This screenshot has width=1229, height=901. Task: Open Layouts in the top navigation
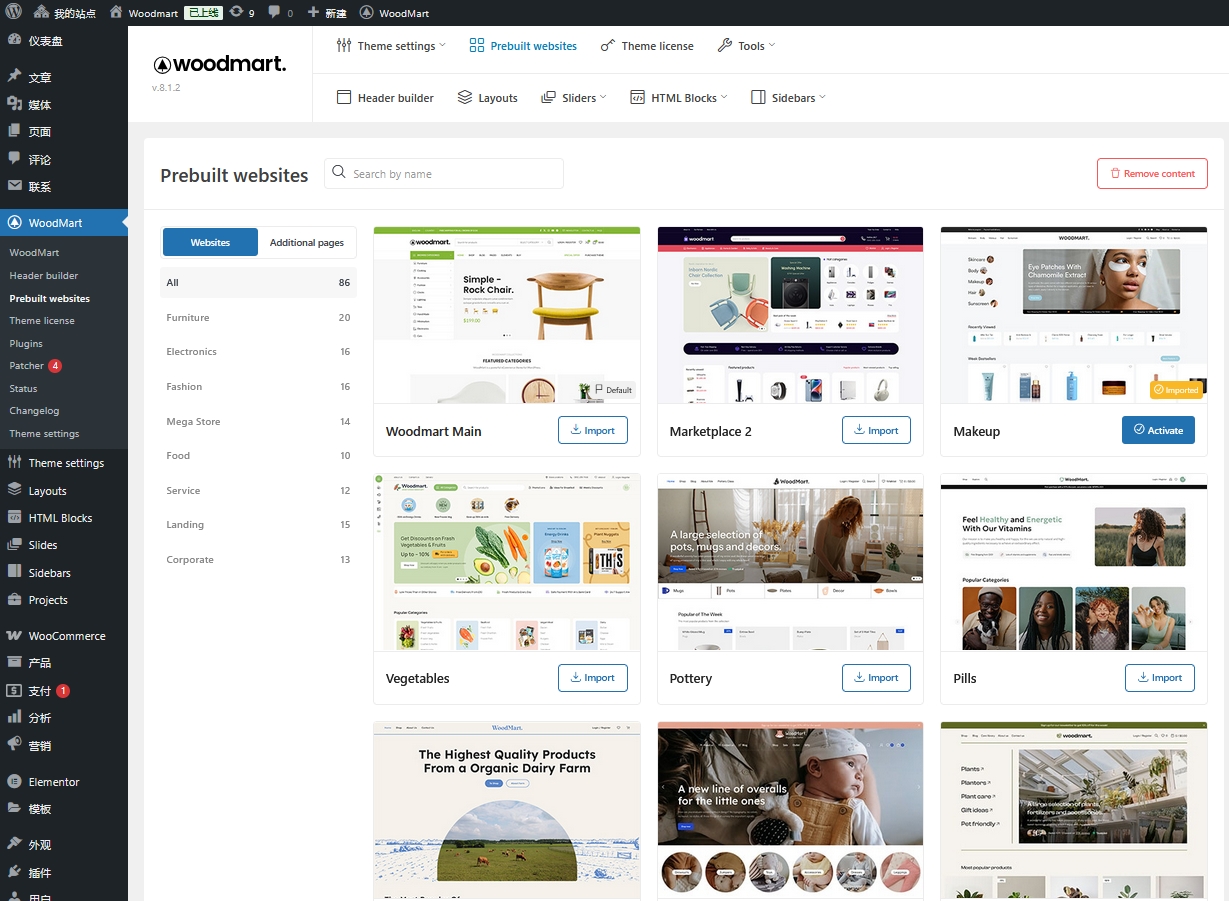(488, 98)
